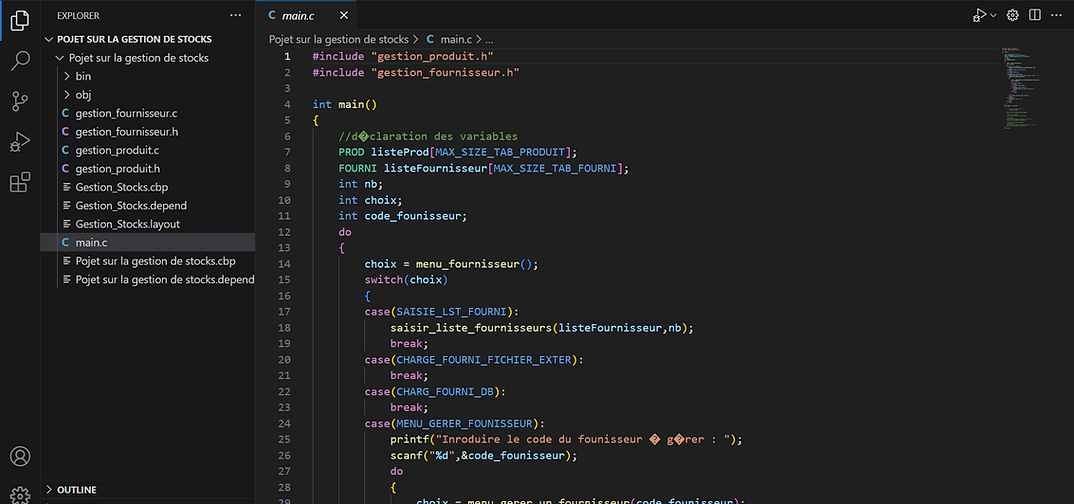Click the editor settings gear icon
This screenshot has width=1074, height=504.
pyautogui.click(x=1012, y=15)
